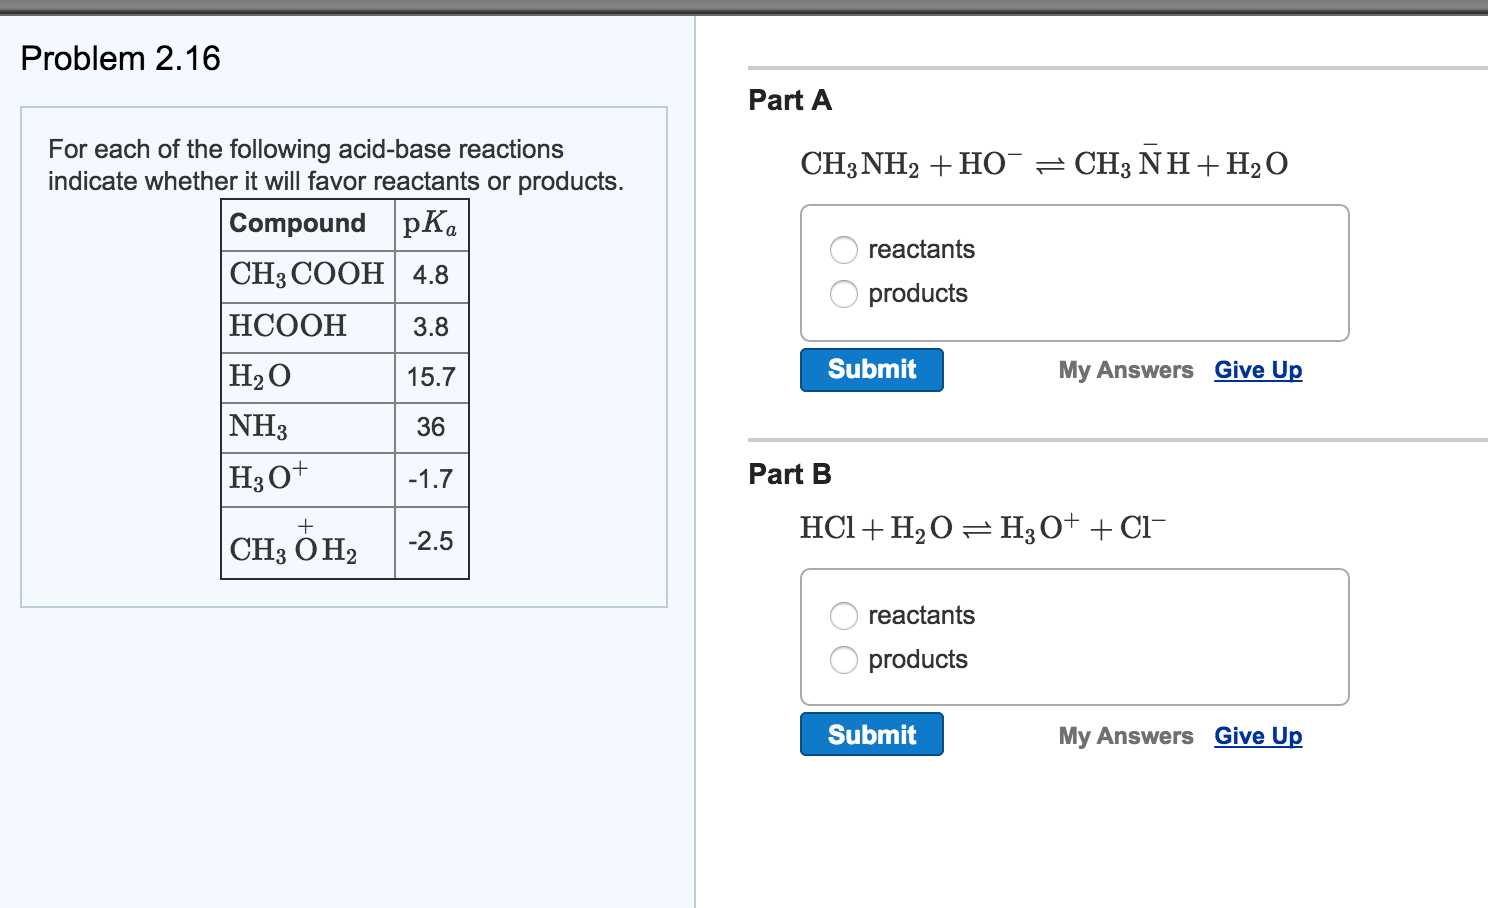Viewport: 1488px width, 908px height.
Task: Open "Give Up" link for Part A
Action: tap(1258, 369)
